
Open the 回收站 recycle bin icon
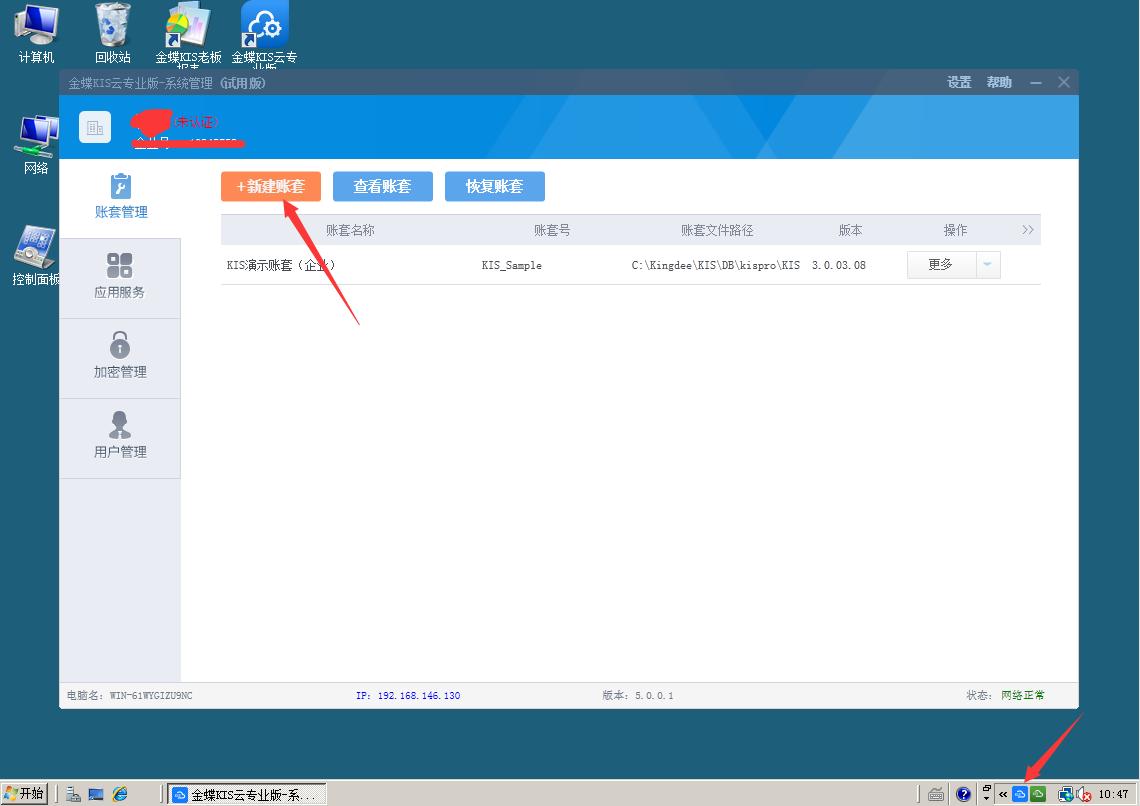113,33
